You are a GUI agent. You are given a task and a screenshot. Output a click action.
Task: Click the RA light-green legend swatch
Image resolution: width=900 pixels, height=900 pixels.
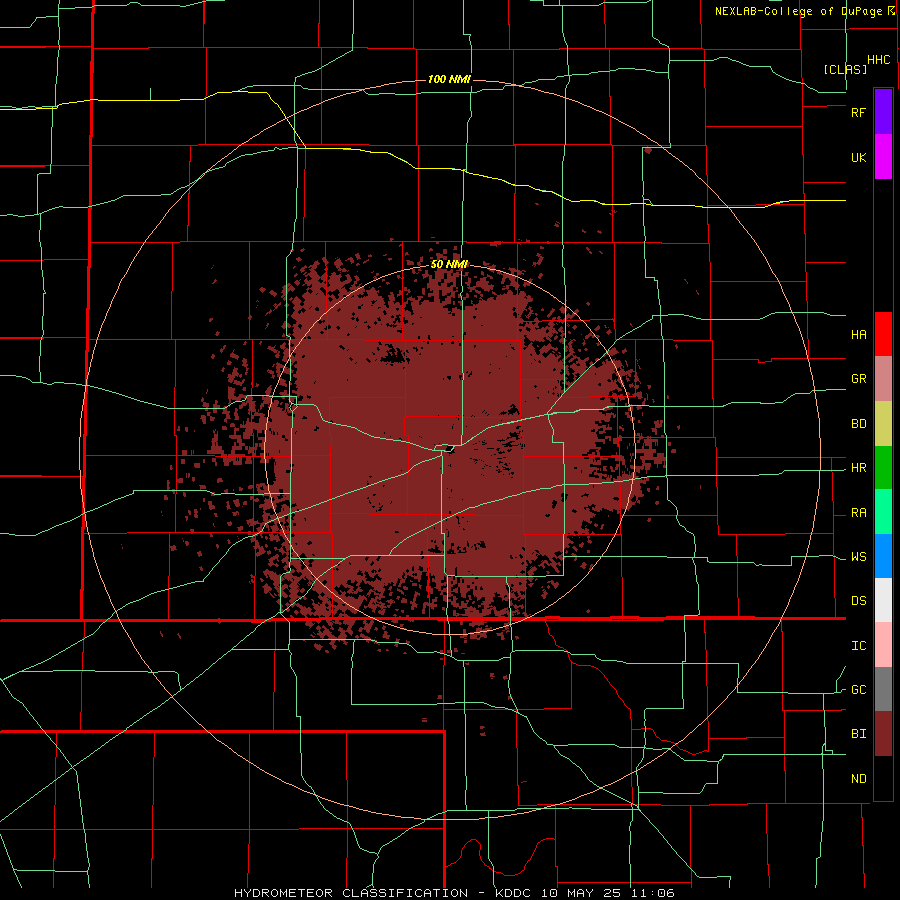tap(883, 512)
